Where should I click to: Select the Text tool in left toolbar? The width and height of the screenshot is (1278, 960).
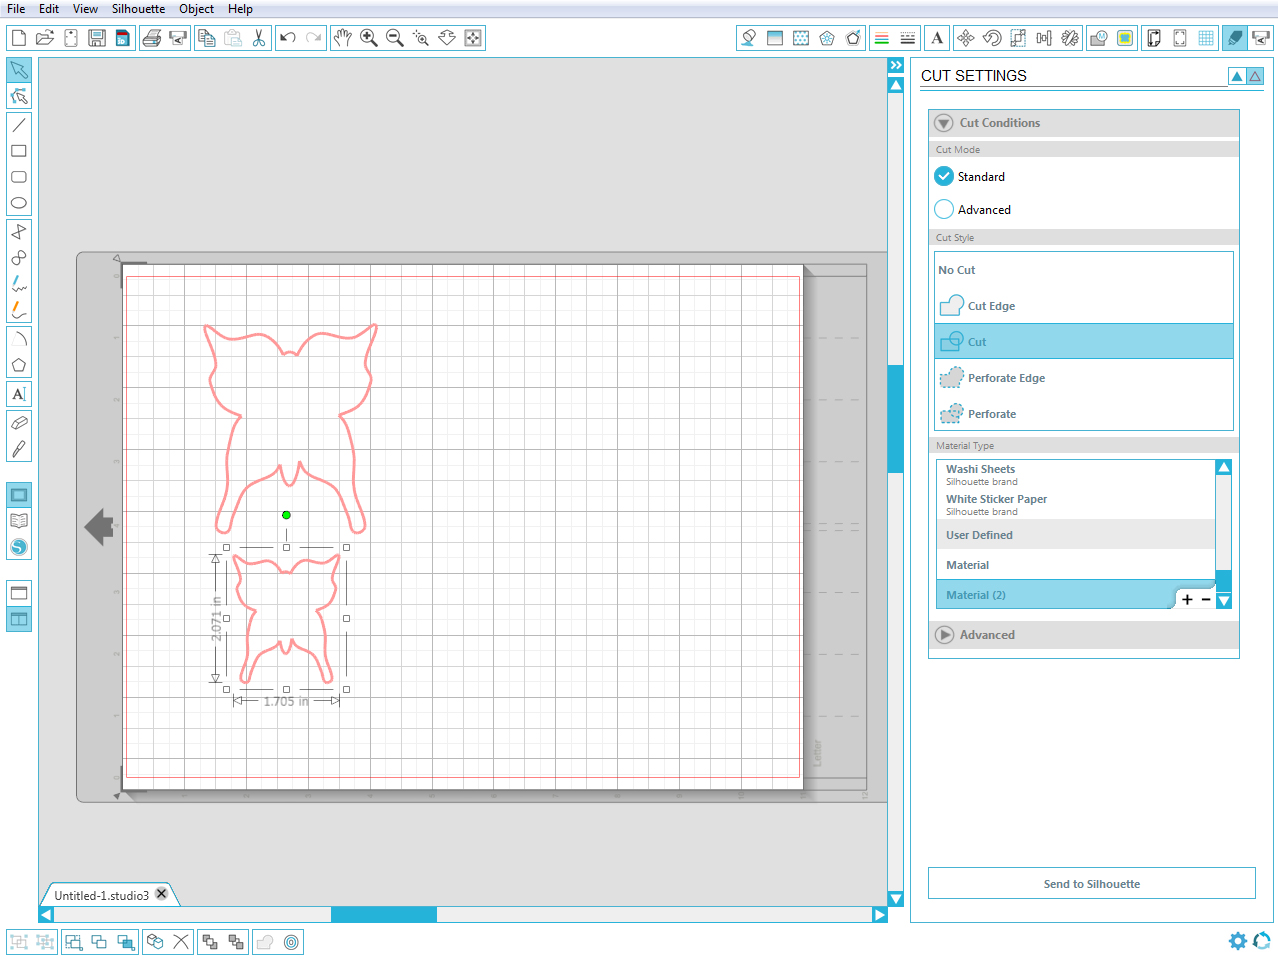point(19,394)
